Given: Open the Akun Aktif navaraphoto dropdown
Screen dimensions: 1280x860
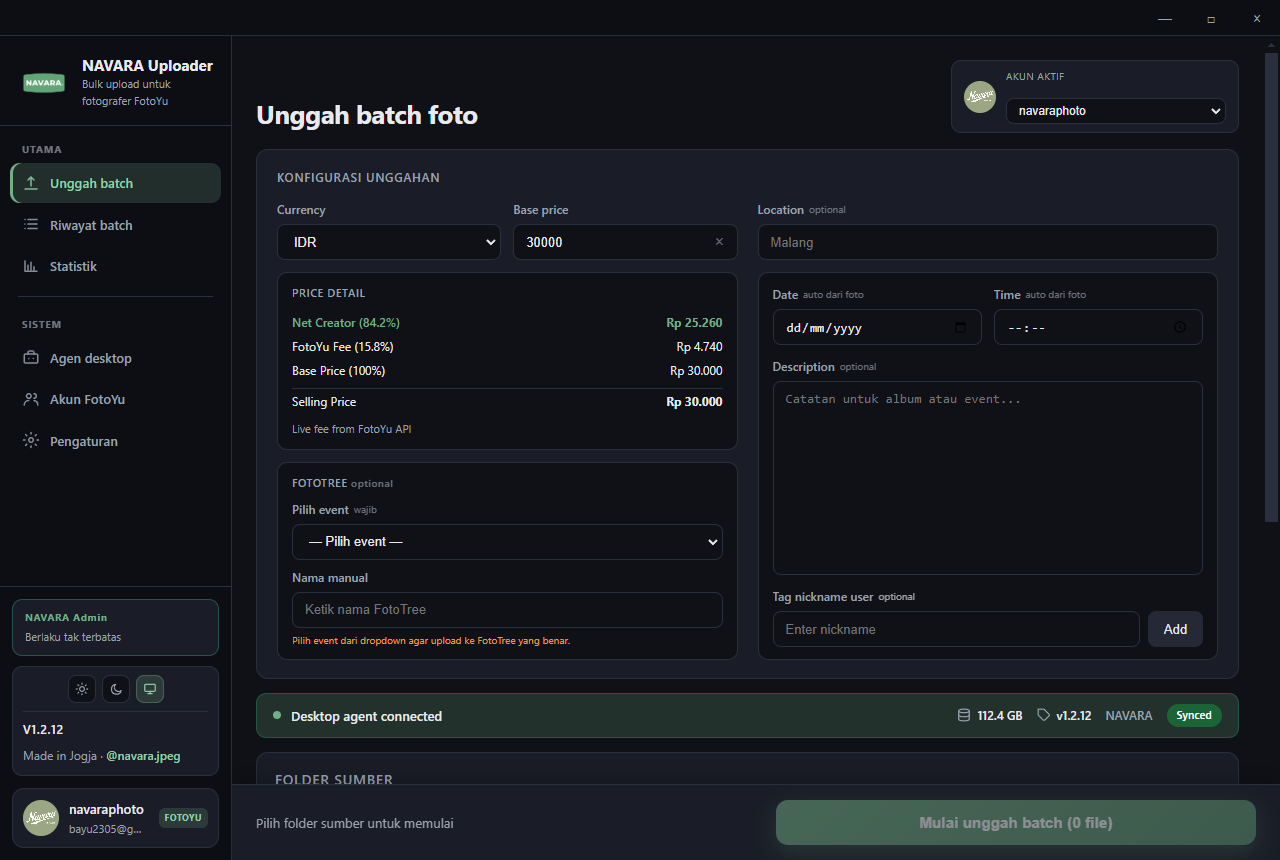Looking at the screenshot, I should 1116,111.
